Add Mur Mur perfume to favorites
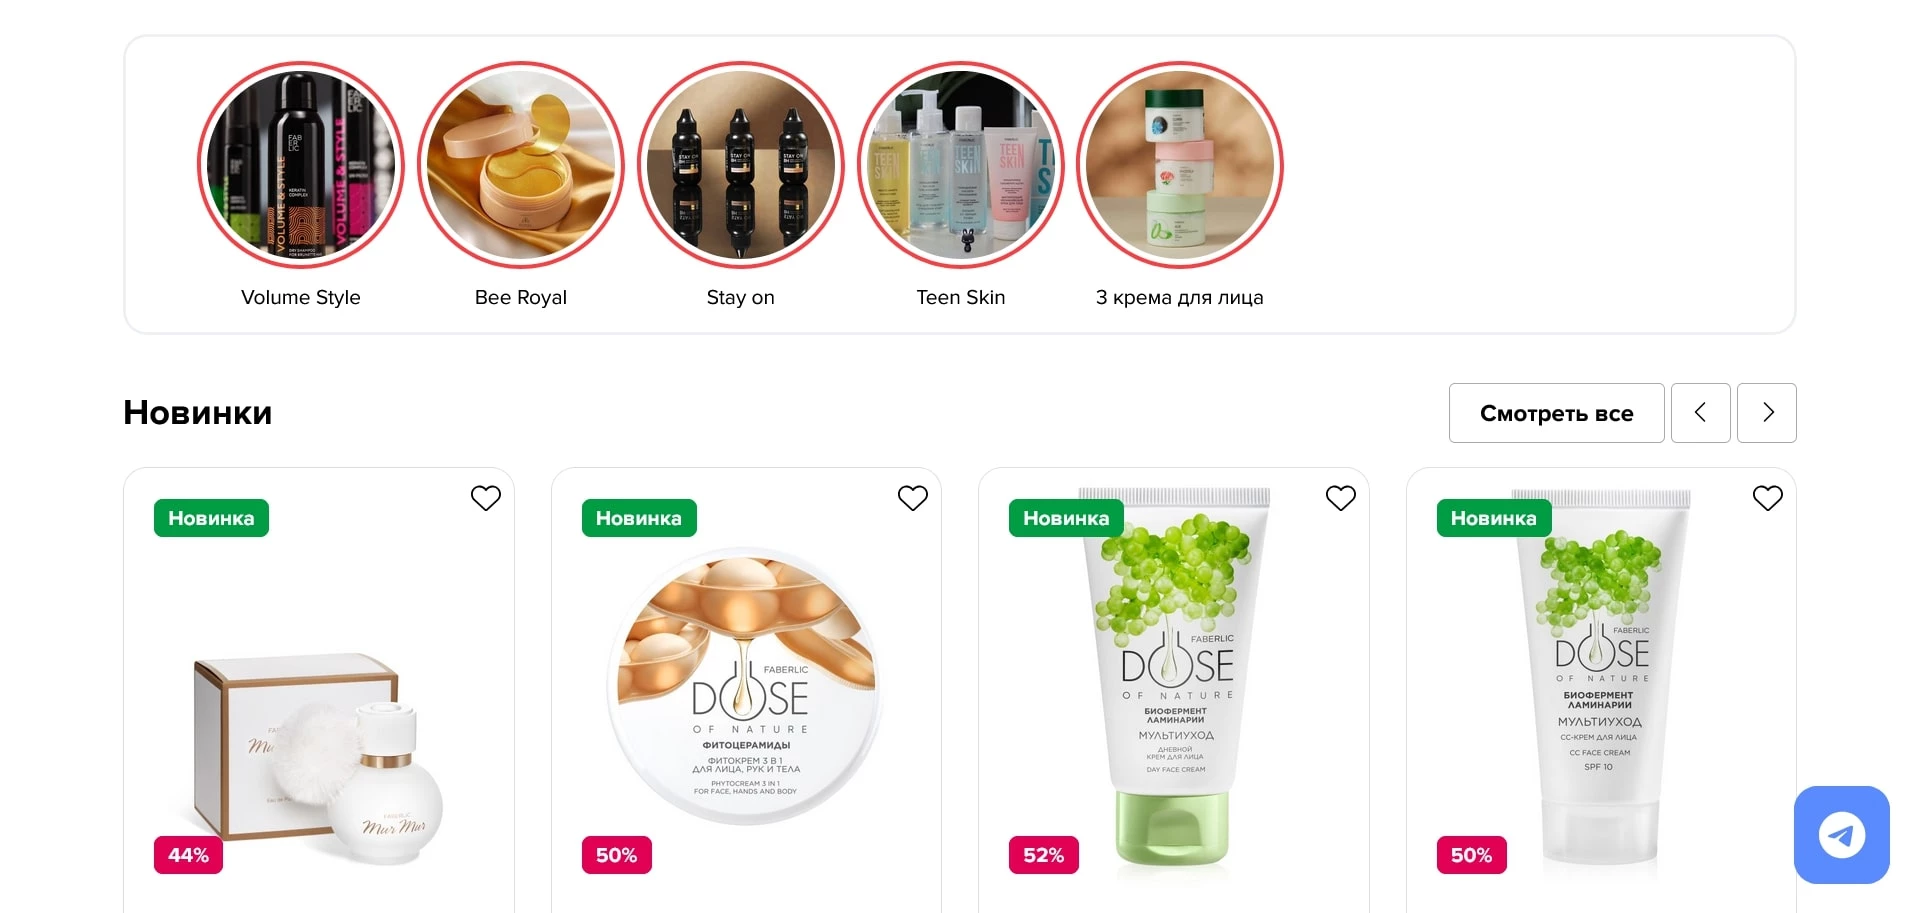The image size is (1920, 913). [486, 498]
